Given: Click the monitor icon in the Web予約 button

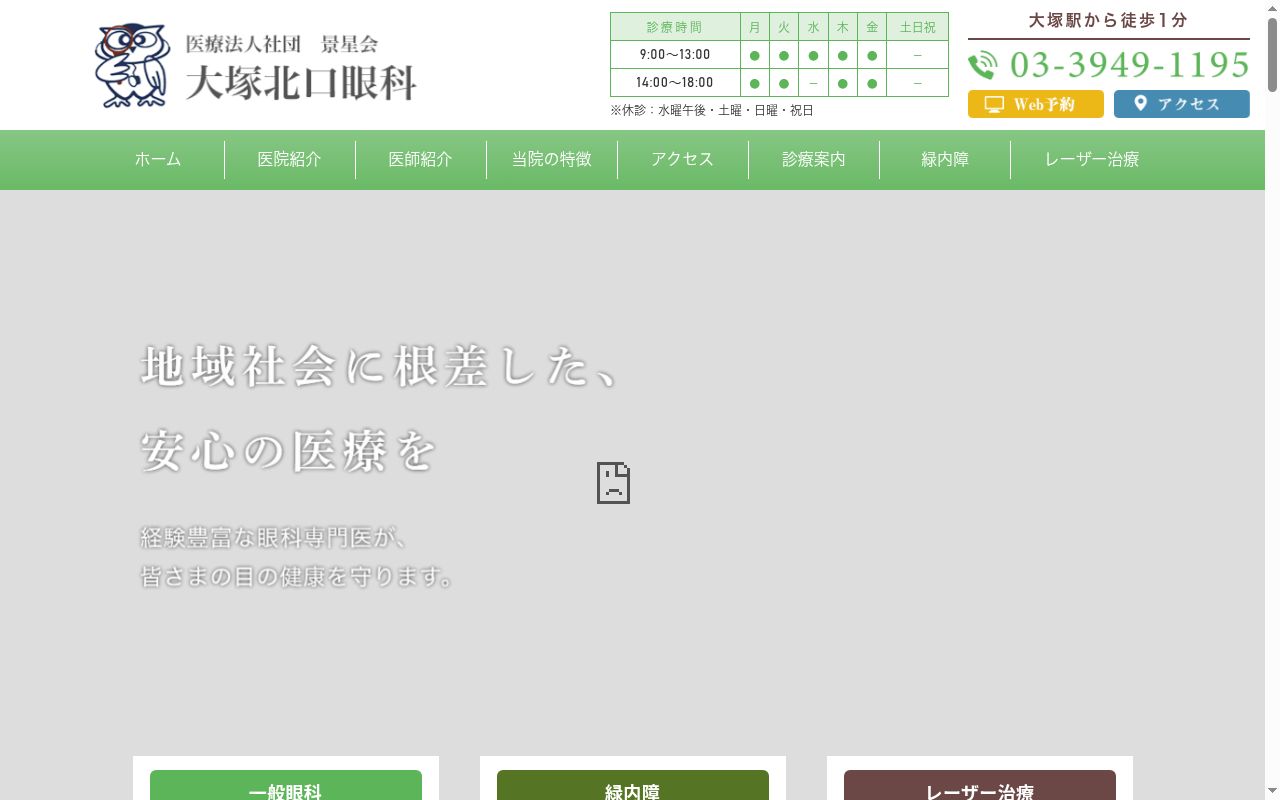Looking at the screenshot, I should coord(994,104).
